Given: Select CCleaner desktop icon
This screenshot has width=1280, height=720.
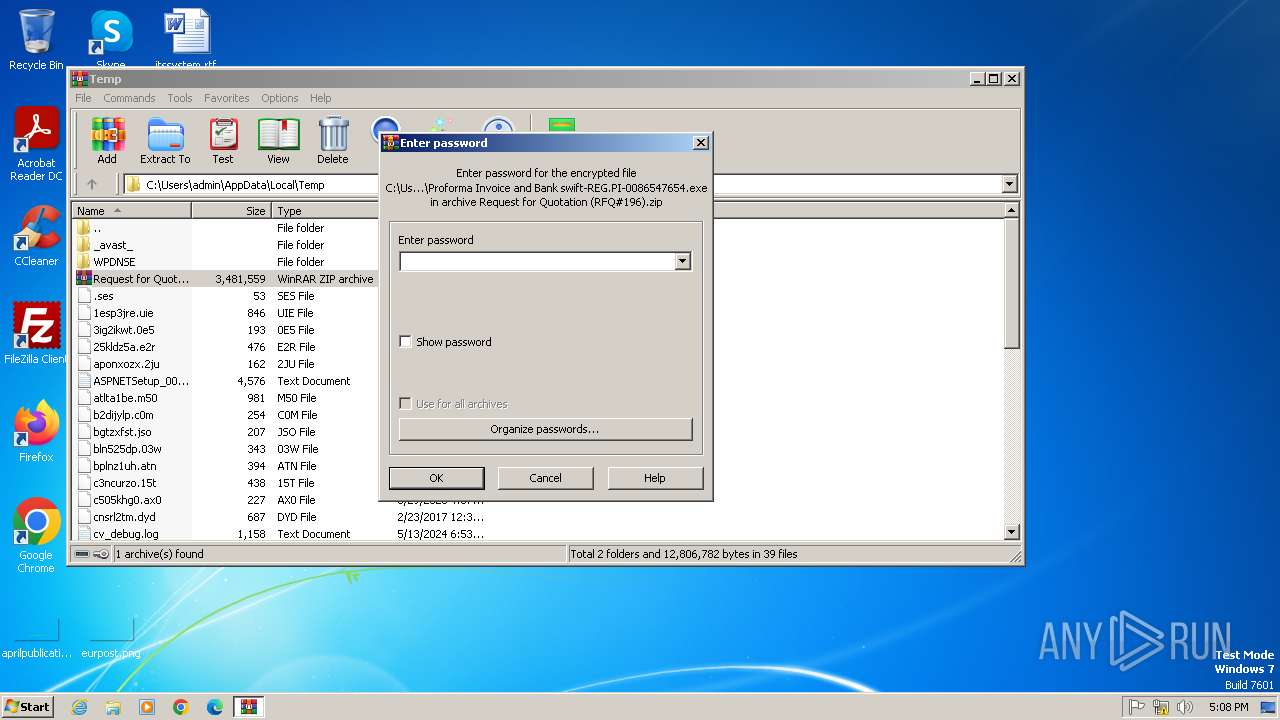Looking at the screenshot, I should (36, 236).
